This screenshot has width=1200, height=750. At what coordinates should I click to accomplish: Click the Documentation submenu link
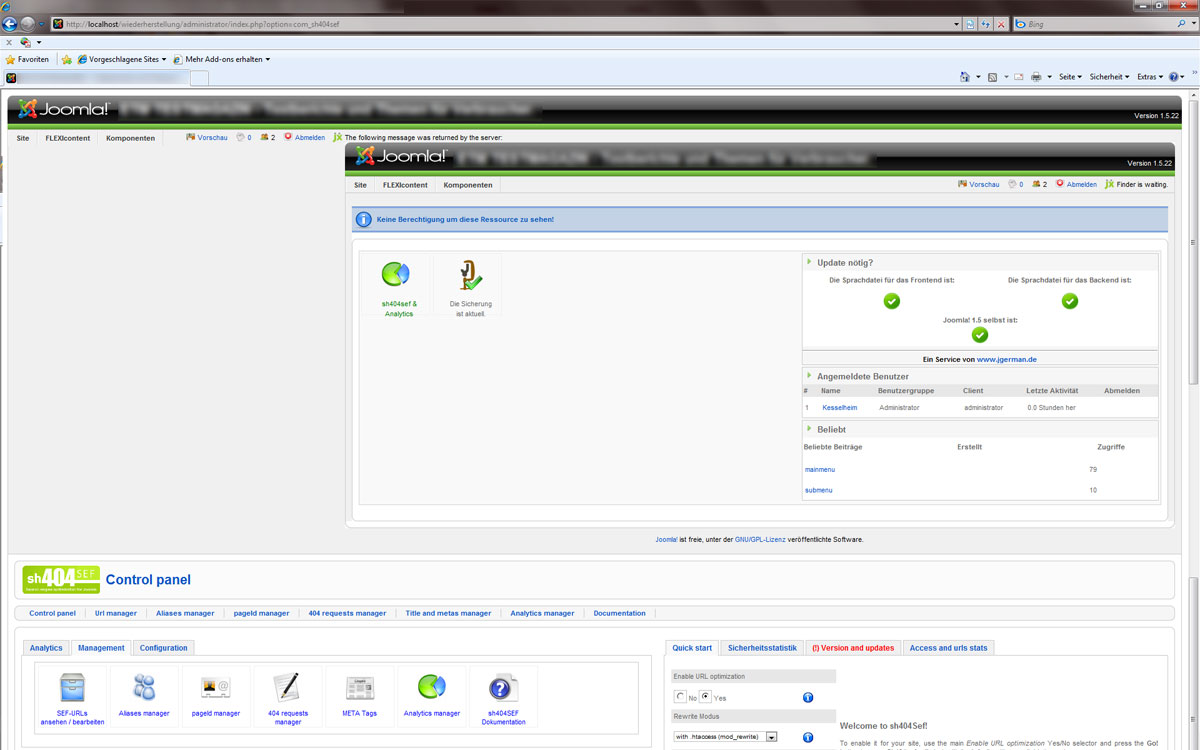(619, 613)
